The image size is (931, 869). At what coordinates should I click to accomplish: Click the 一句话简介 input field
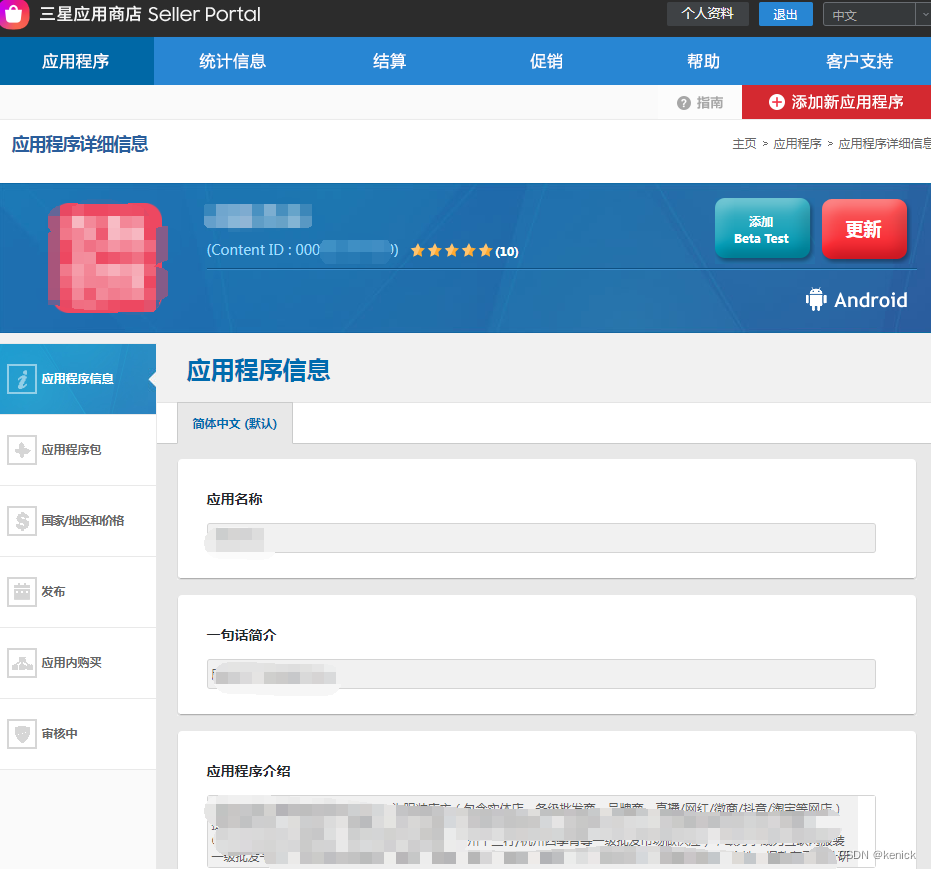point(541,674)
